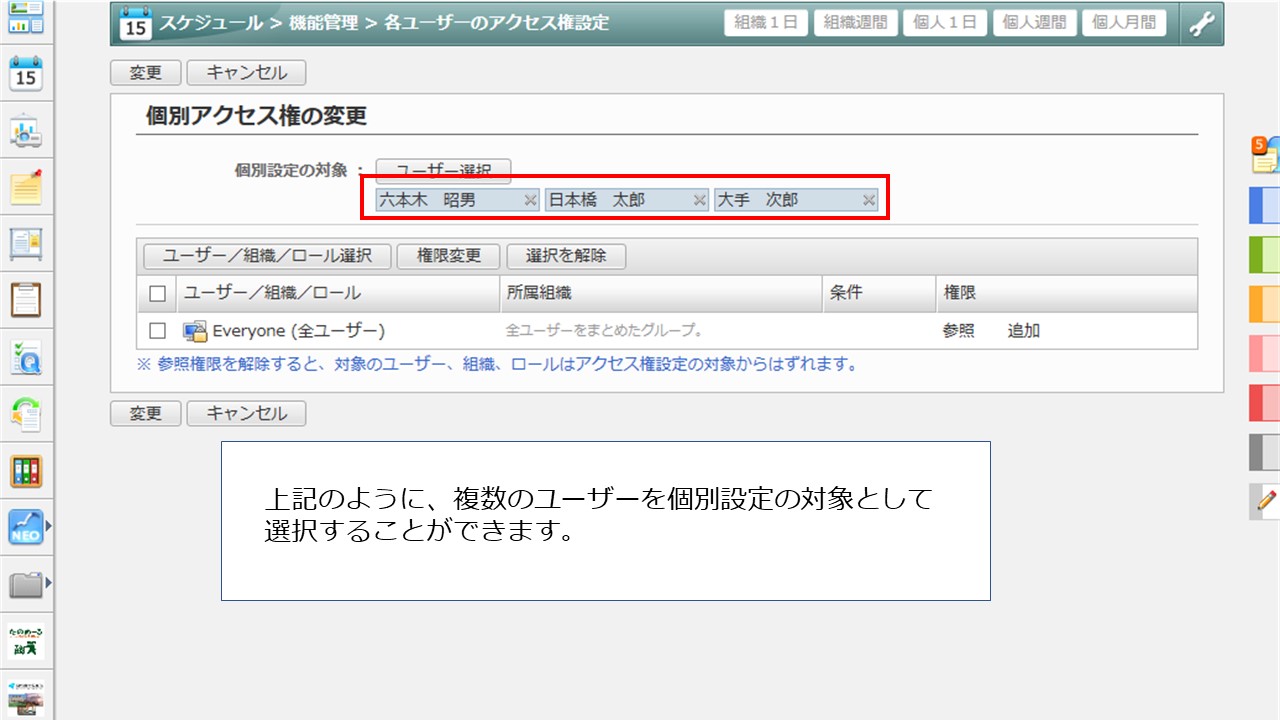Expand the arrow beside the gray folder icon
Viewport: 1280px width, 720px height.
[x=47, y=582]
